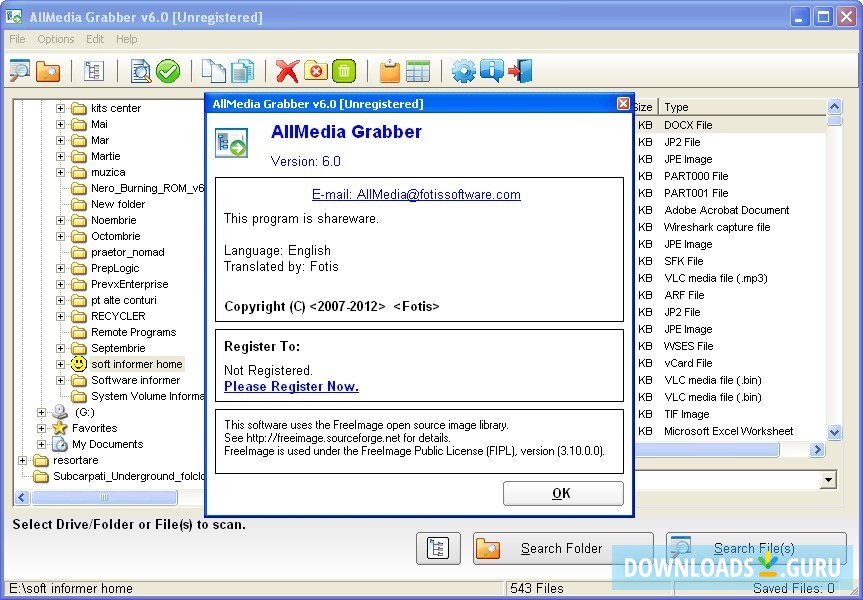
Task: Expand the RECYCLER folder node
Action: 61,316
